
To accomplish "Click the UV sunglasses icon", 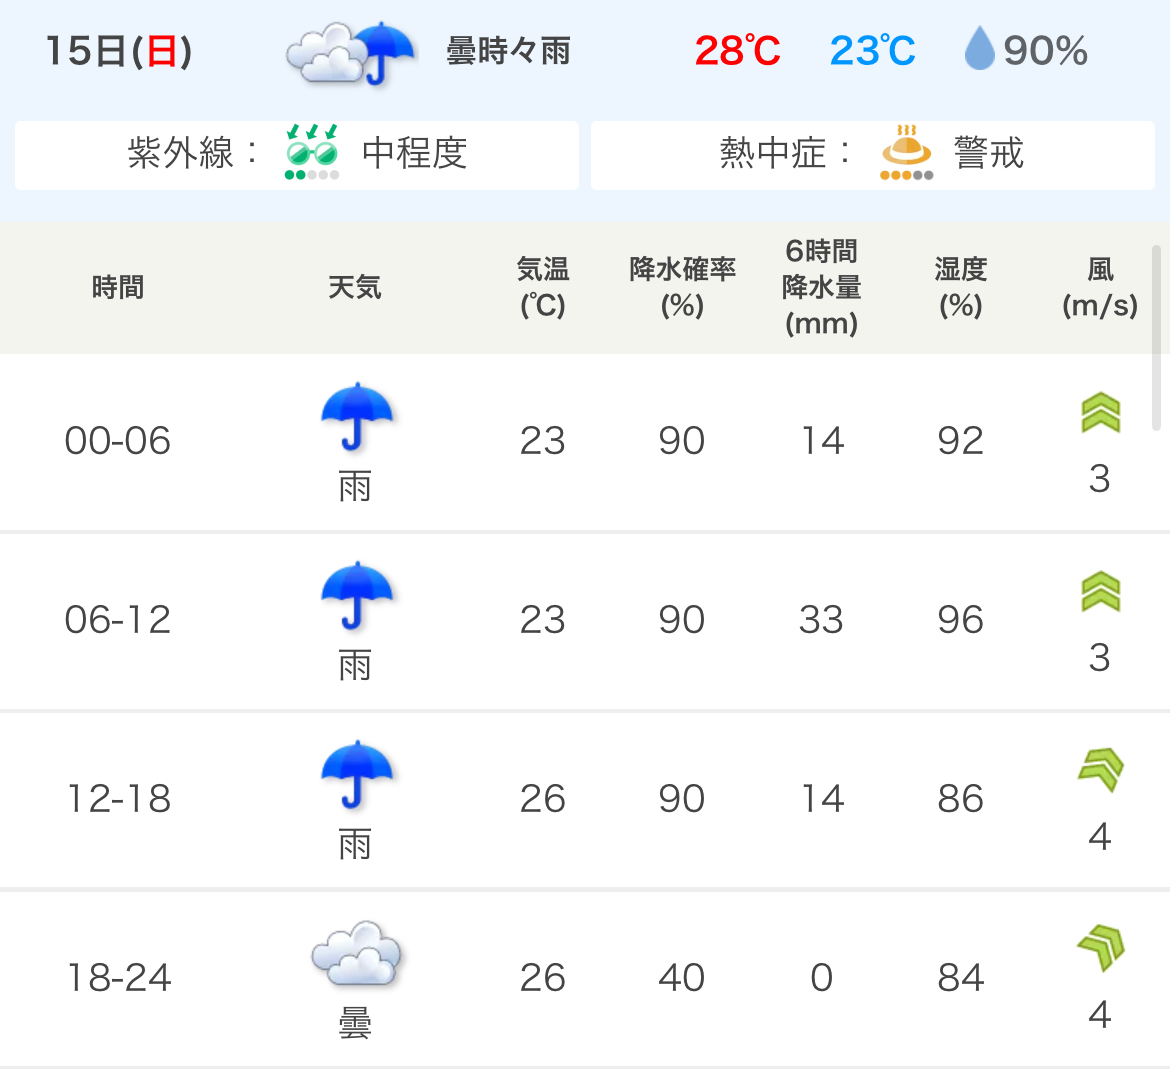I will (312, 152).
